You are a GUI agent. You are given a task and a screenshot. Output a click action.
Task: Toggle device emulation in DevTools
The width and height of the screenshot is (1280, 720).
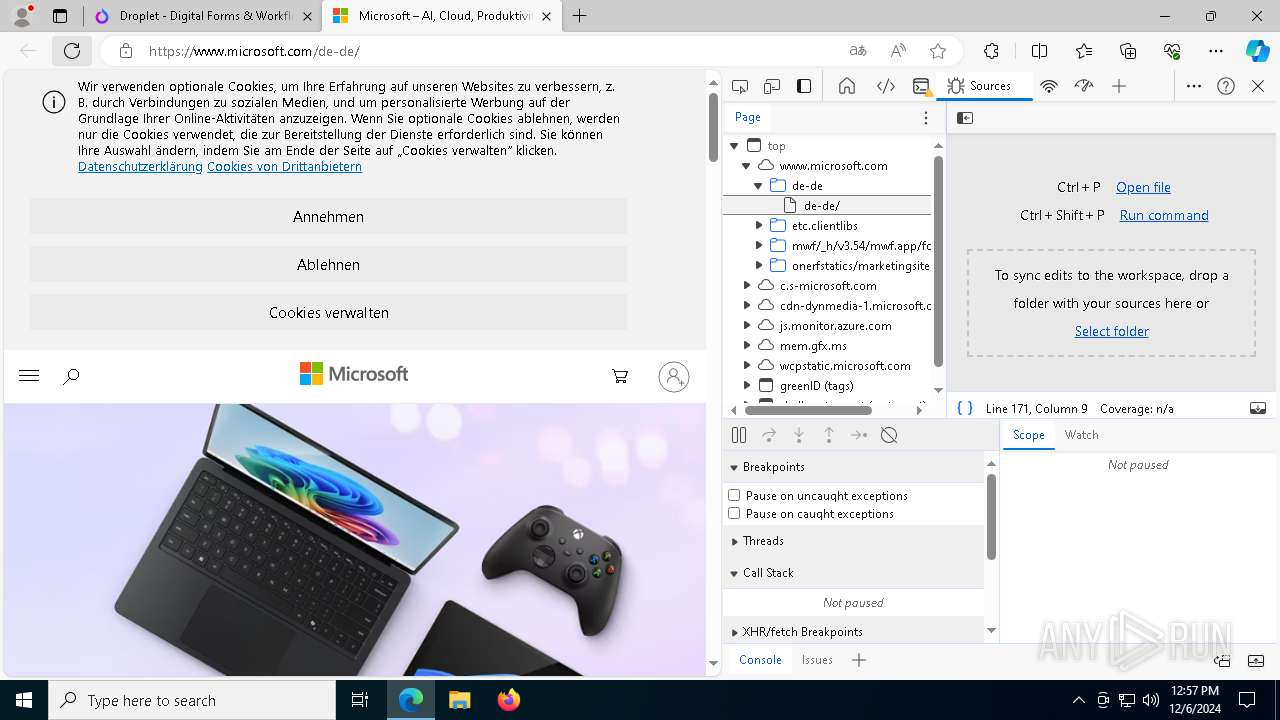(x=772, y=86)
